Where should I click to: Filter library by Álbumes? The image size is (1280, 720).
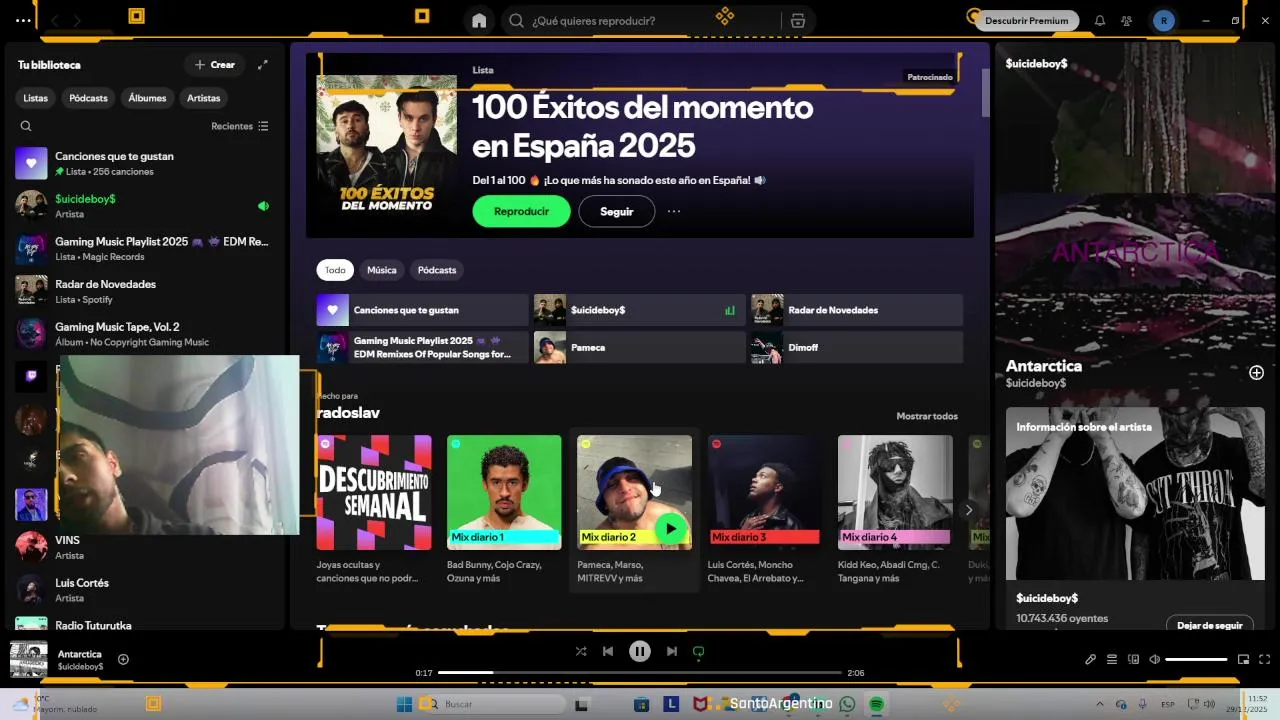147,98
